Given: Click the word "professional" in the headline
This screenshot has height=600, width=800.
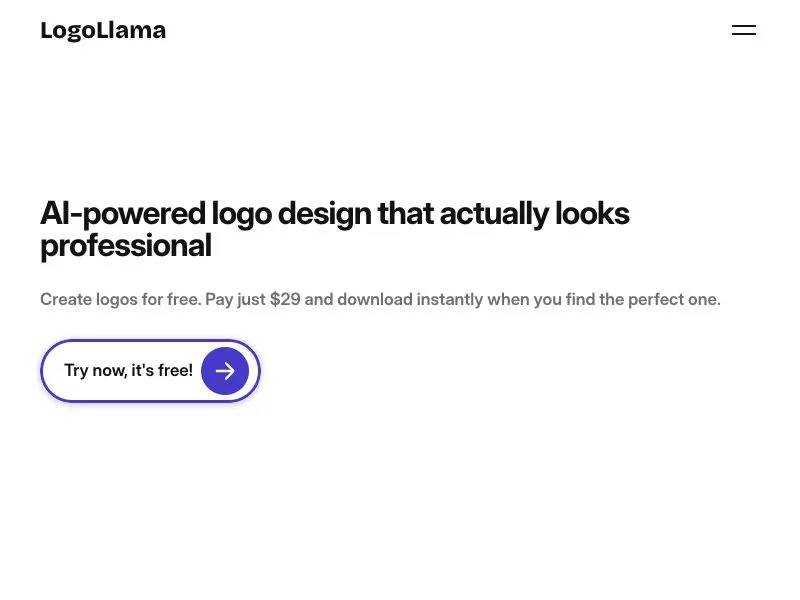Looking at the screenshot, I should pos(126,246).
